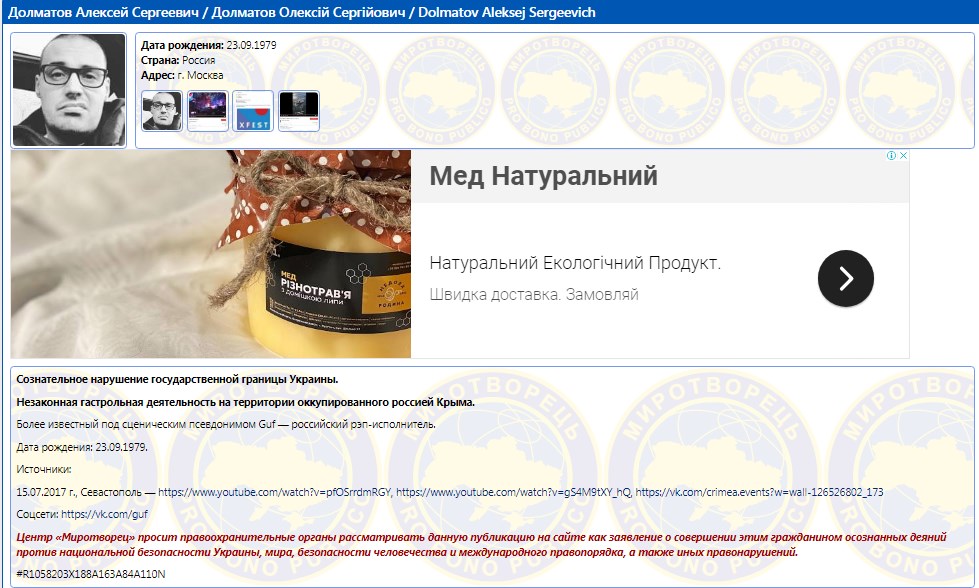Open the vk.com/crimea.events source link
979x588 pixels.
[x=759, y=492]
